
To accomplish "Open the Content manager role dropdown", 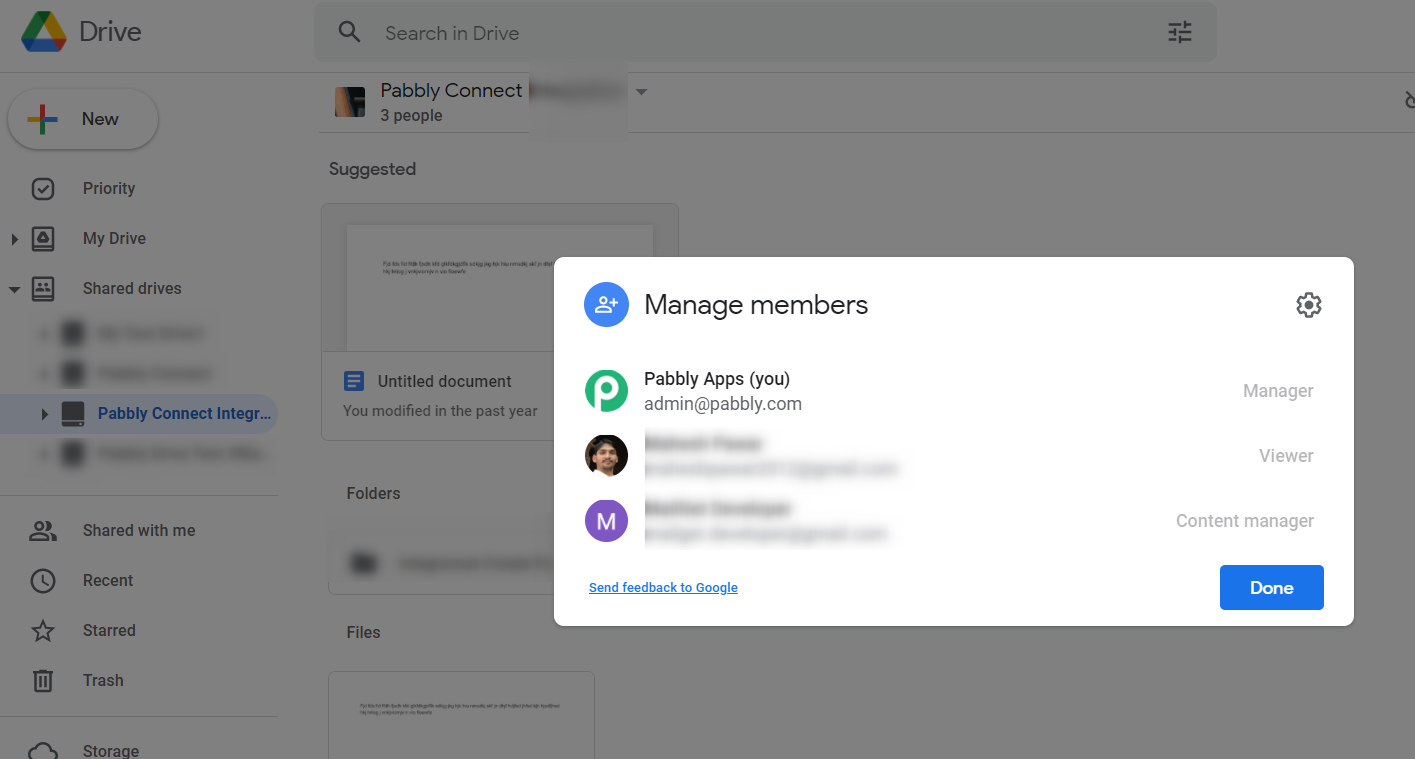I will tap(1245, 521).
